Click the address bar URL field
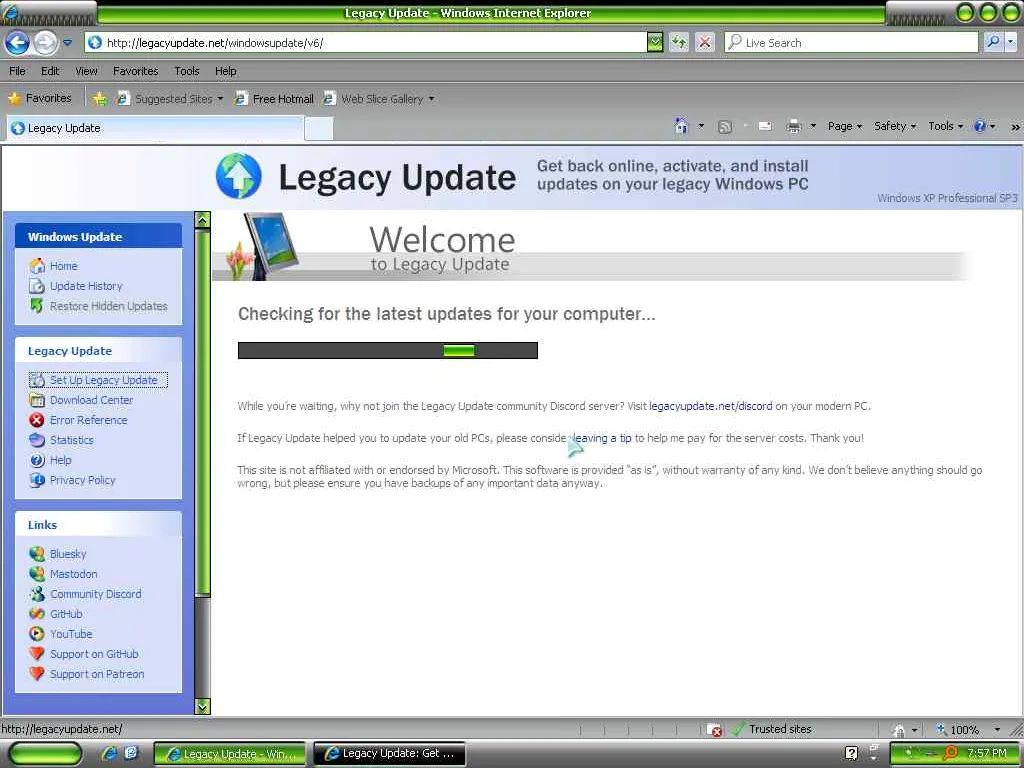The height and width of the screenshot is (768, 1024). click(x=366, y=43)
